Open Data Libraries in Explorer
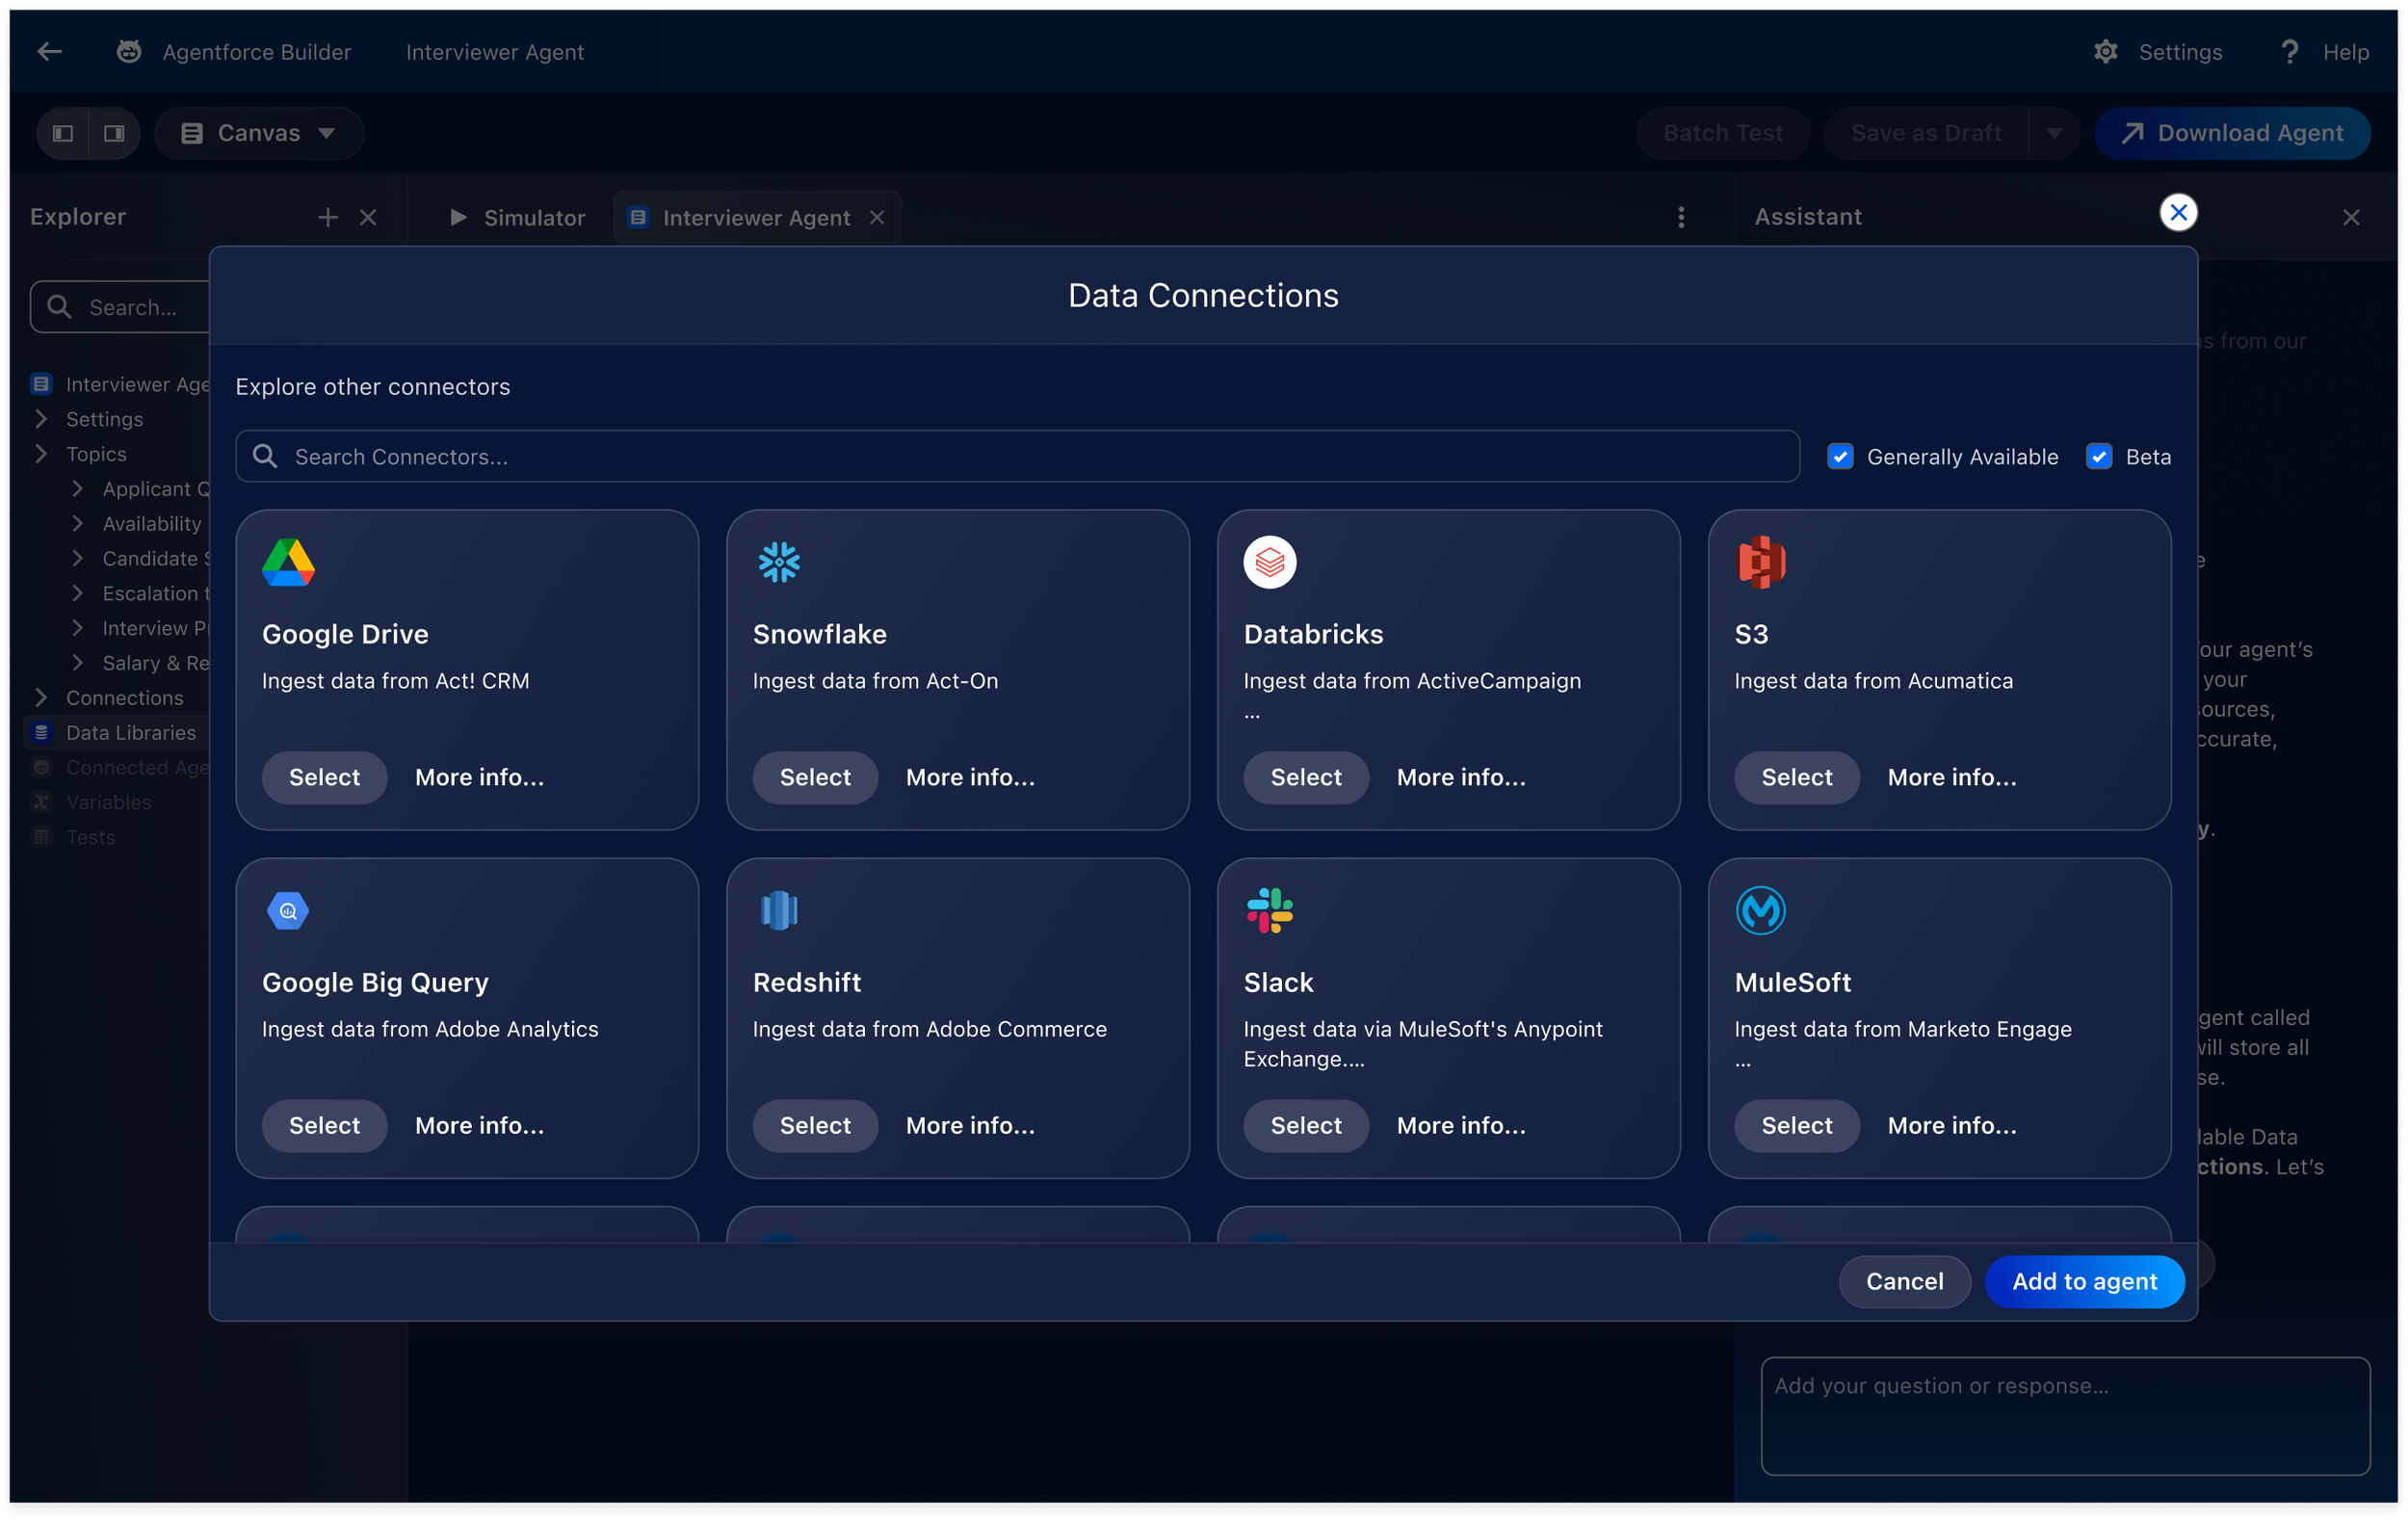 coord(131,732)
